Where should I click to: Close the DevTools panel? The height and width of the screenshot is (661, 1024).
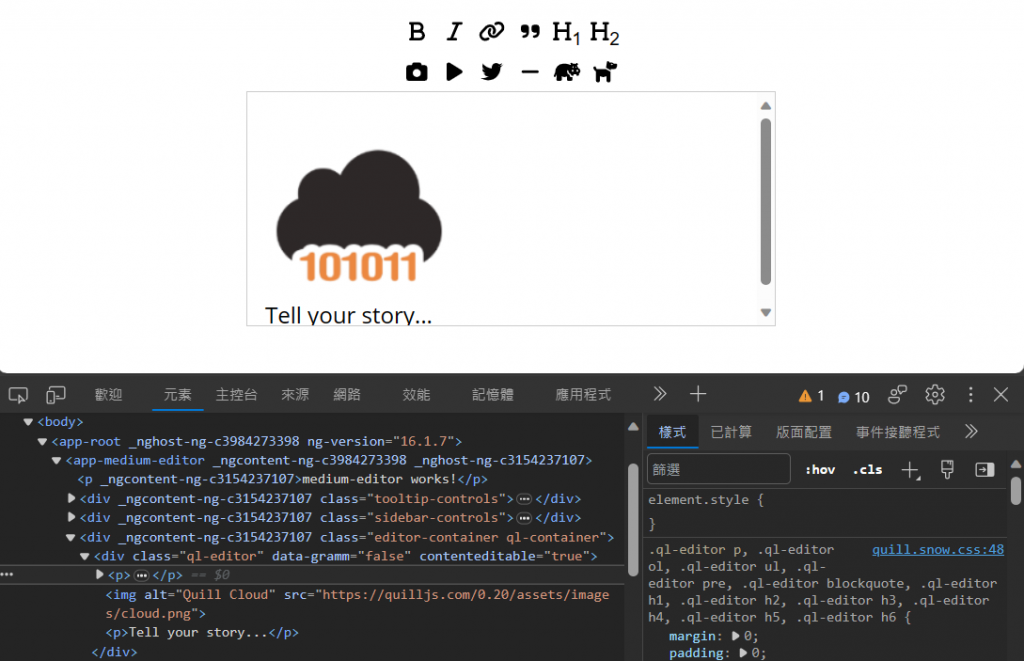[x=1000, y=395]
